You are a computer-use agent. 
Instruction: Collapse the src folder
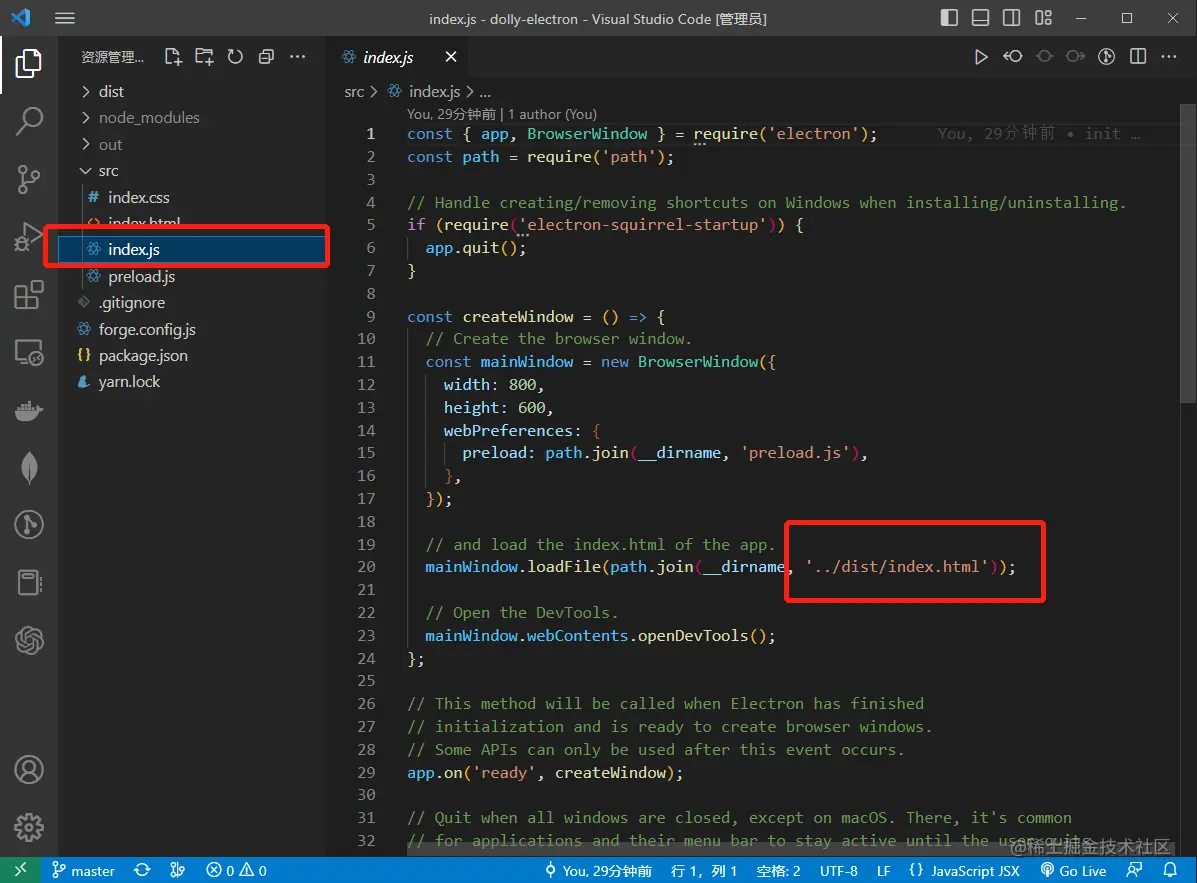[108, 171]
